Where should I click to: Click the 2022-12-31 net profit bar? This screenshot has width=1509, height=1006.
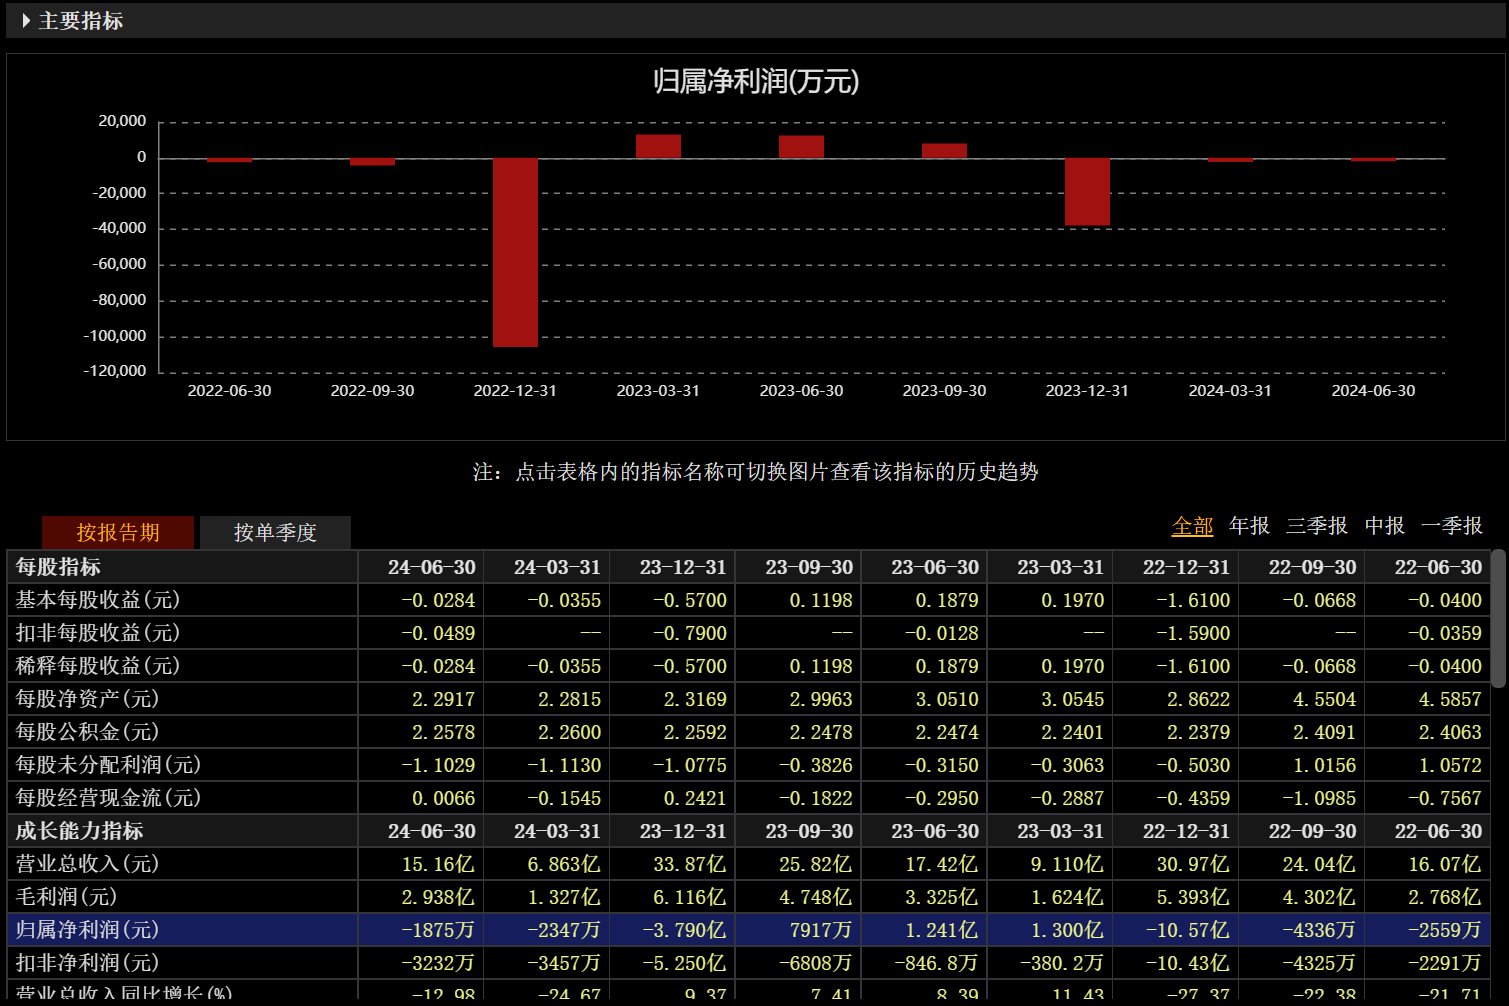pyautogui.click(x=515, y=253)
